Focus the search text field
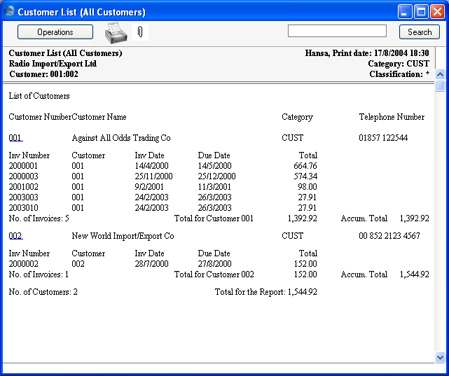This screenshot has height=376, width=449. [337, 31]
